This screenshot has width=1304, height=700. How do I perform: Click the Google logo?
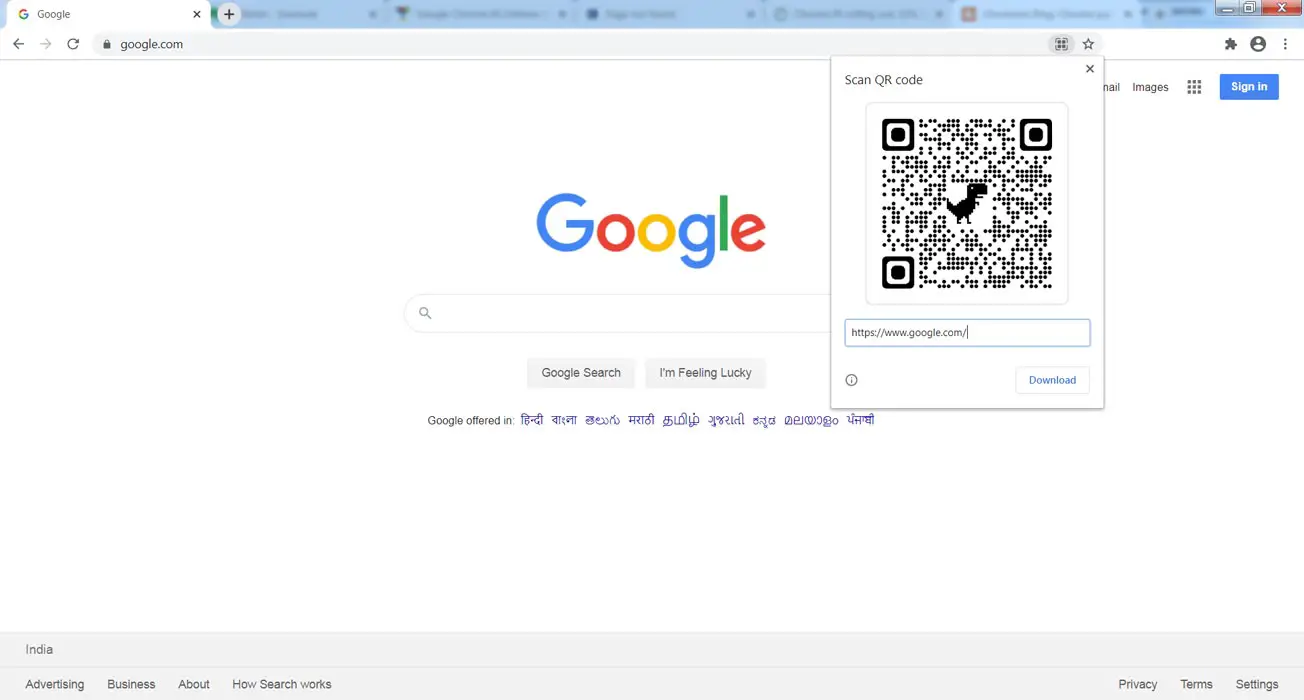tap(651, 230)
